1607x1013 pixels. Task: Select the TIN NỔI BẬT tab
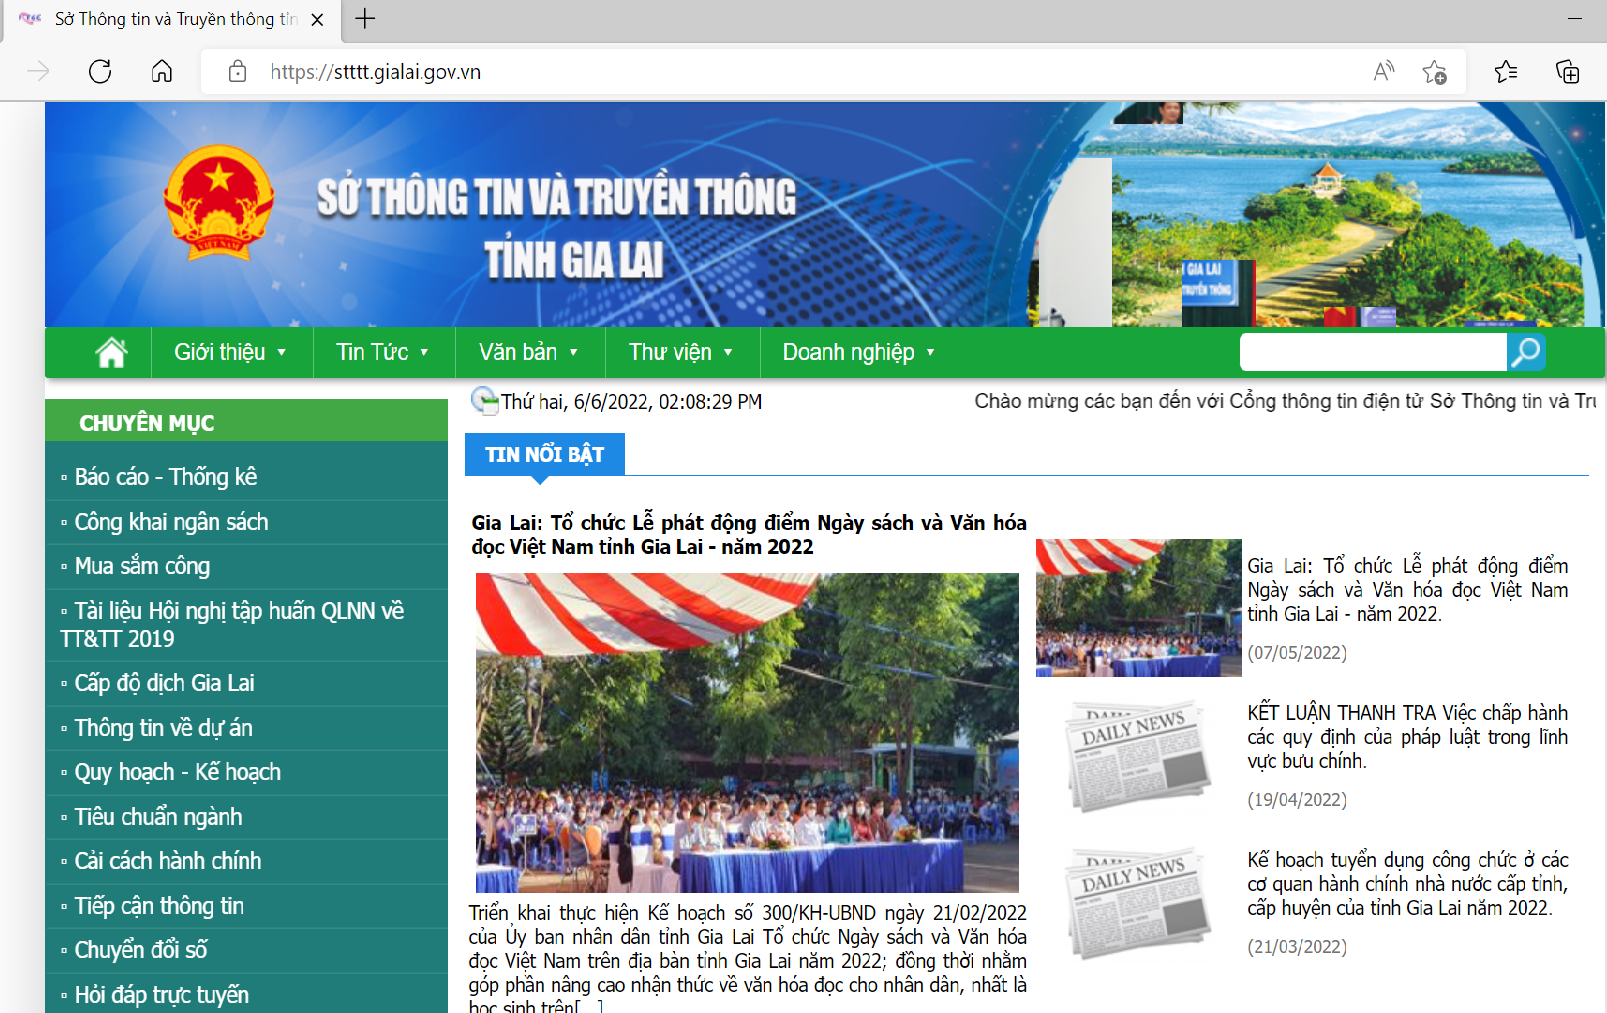point(544,455)
